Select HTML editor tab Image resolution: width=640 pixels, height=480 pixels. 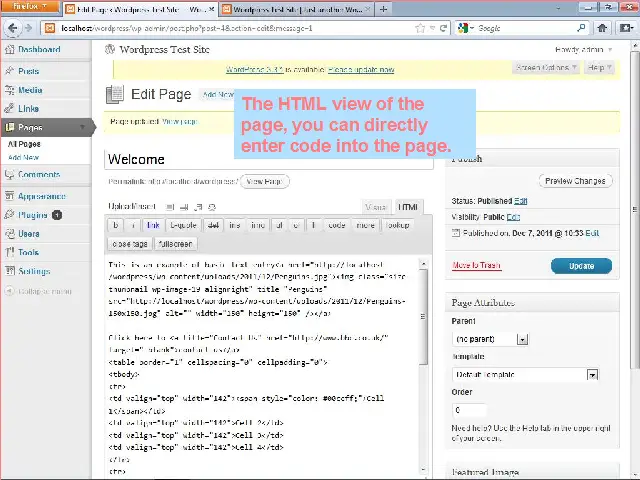407,207
